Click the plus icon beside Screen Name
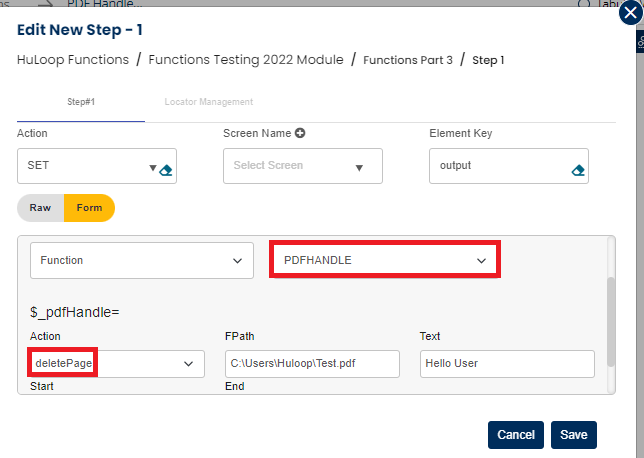644x458 pixels. pos(299,134)
